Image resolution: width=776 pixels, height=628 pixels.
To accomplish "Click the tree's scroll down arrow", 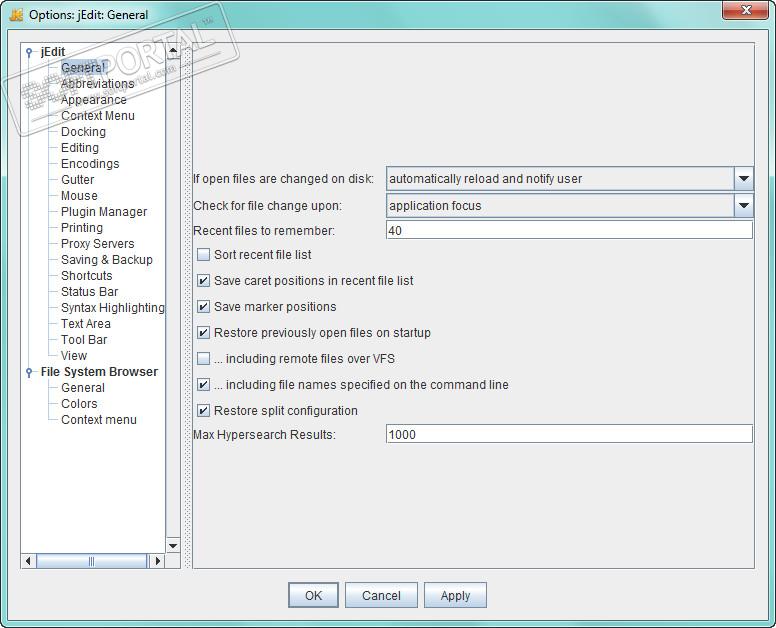I will [x=173, y=545].
